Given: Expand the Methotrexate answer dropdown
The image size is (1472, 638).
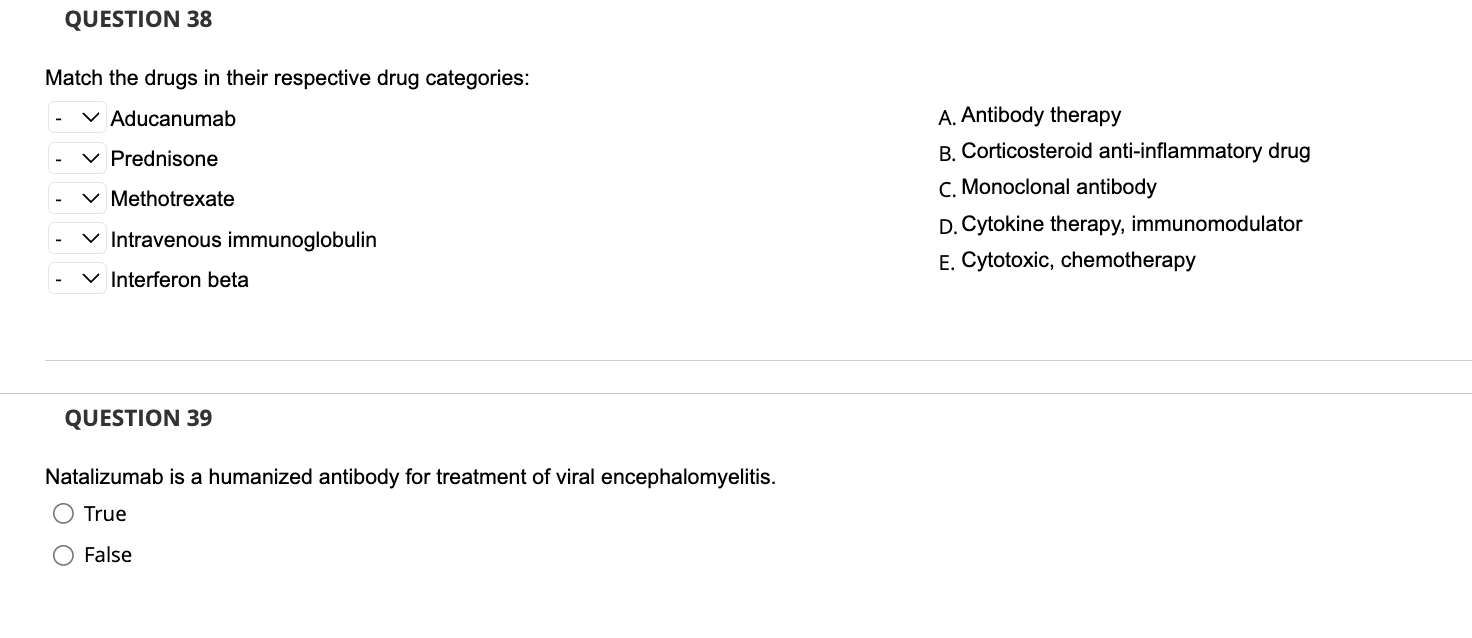Looking at the screenshot, I should (x=76, y=199).
